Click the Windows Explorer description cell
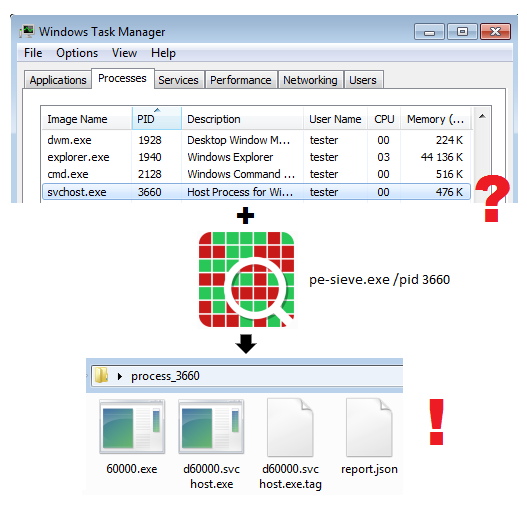 click(x=230, y=157)
